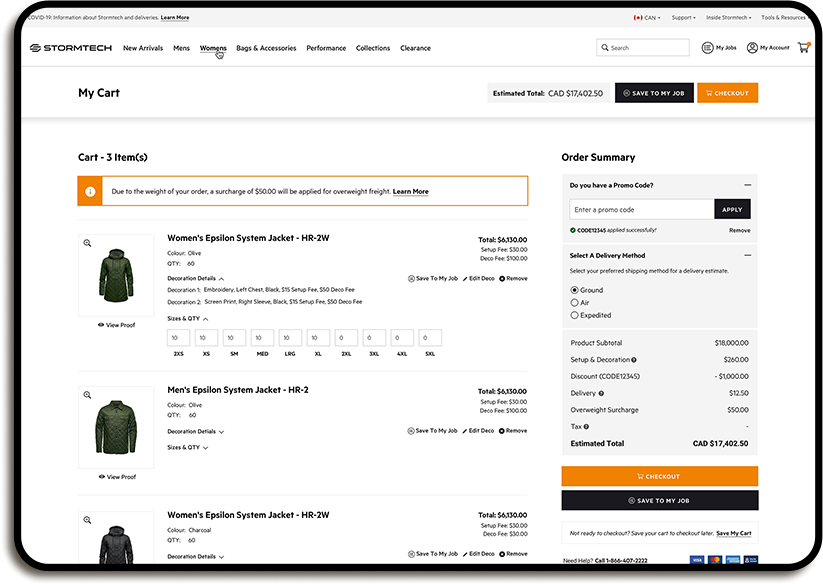Select Expedited delivery method
This screenshot has height=584, width=823.
[x=574, y=315]
